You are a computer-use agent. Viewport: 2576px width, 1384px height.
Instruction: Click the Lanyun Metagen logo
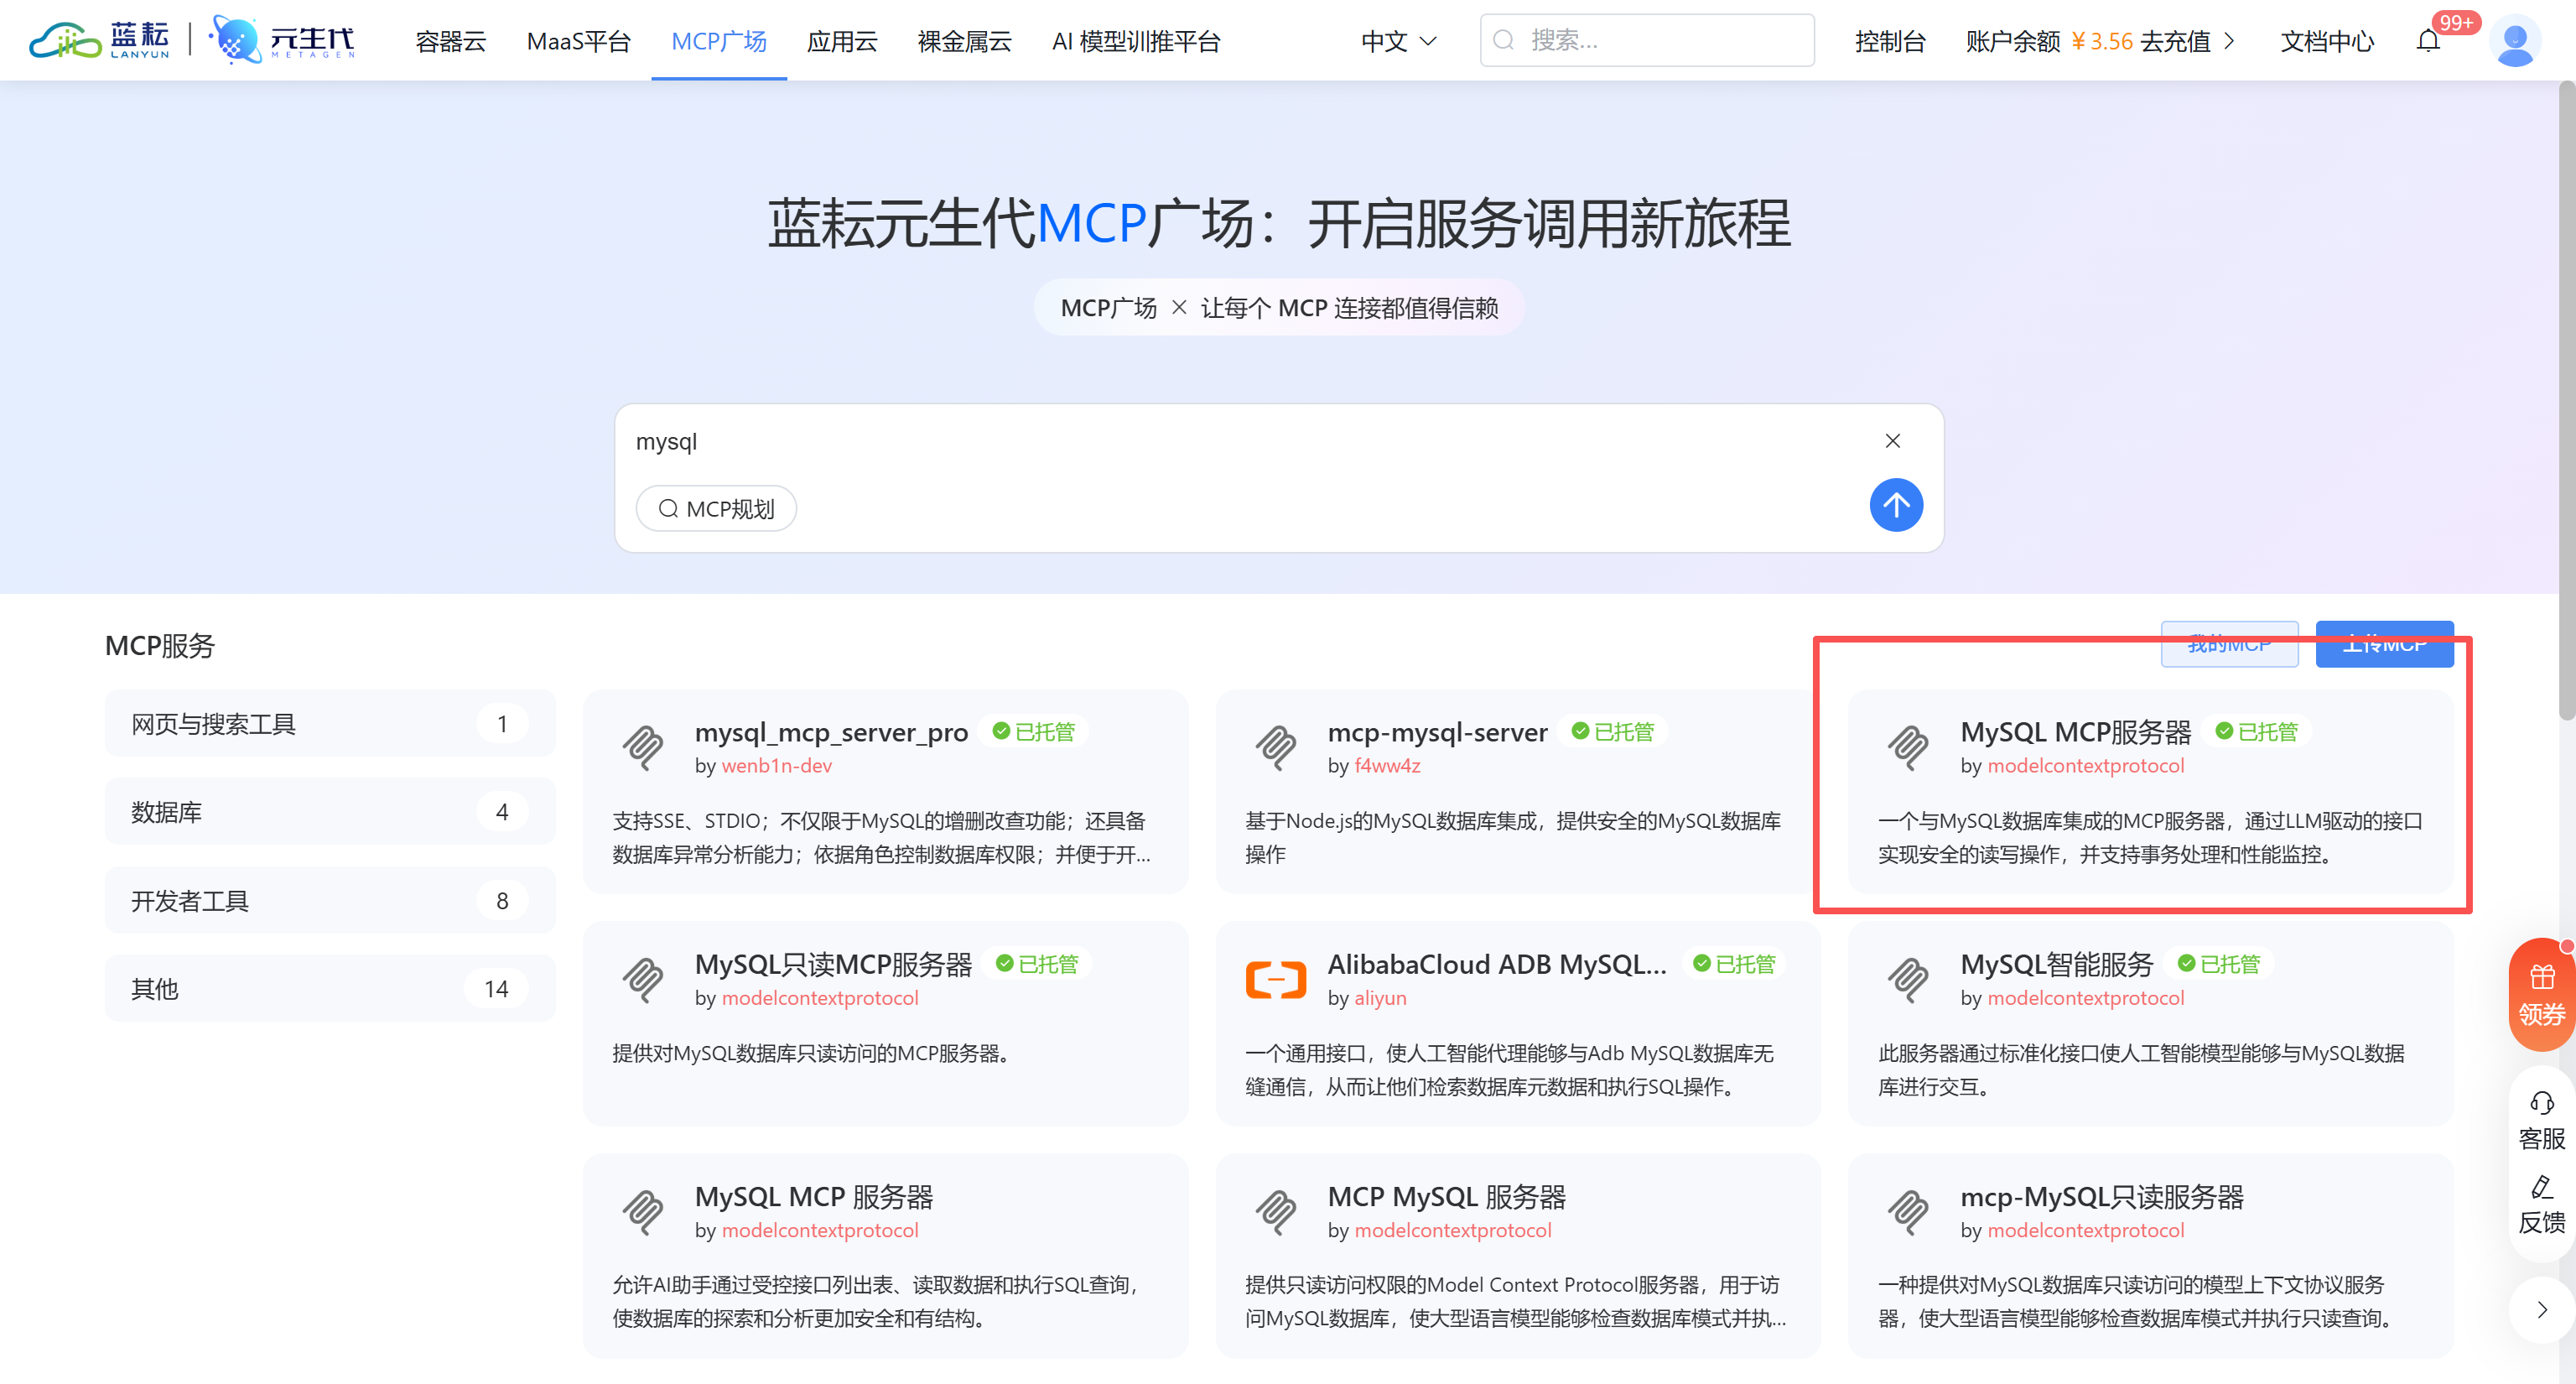point(192,41)
